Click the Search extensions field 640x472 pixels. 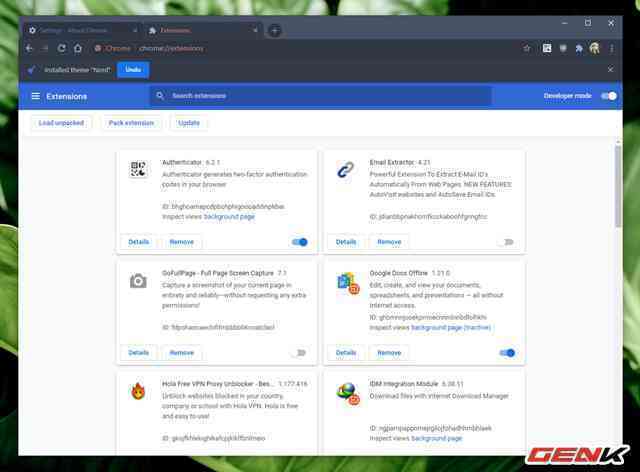321,96
